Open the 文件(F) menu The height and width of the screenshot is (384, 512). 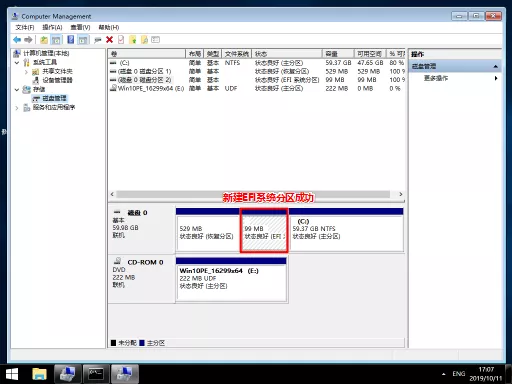click(25, 27)
